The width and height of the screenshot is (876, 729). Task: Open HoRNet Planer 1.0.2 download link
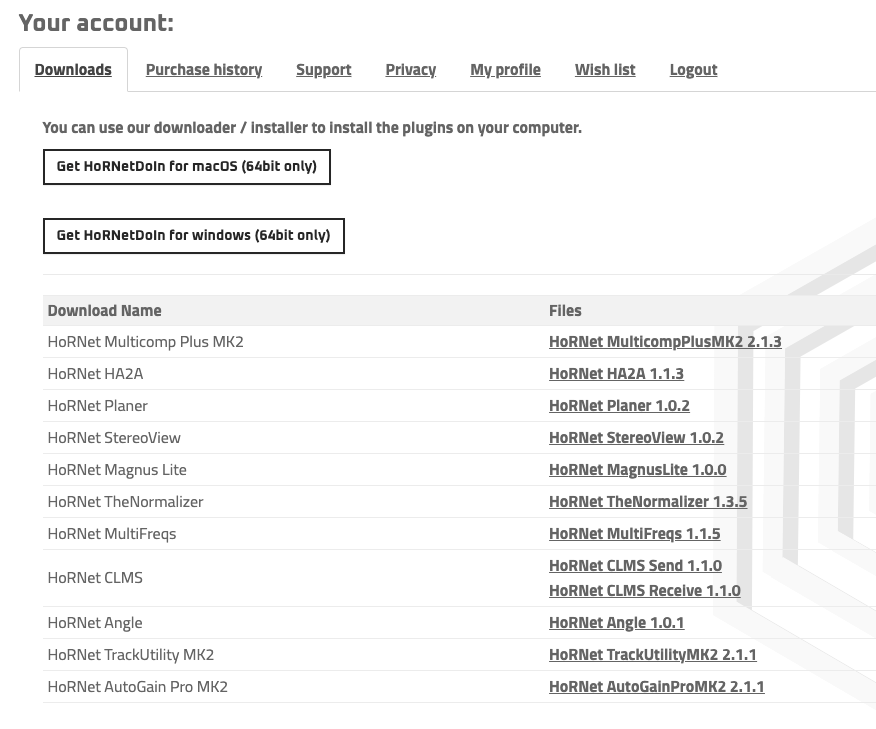pos(619,406)
